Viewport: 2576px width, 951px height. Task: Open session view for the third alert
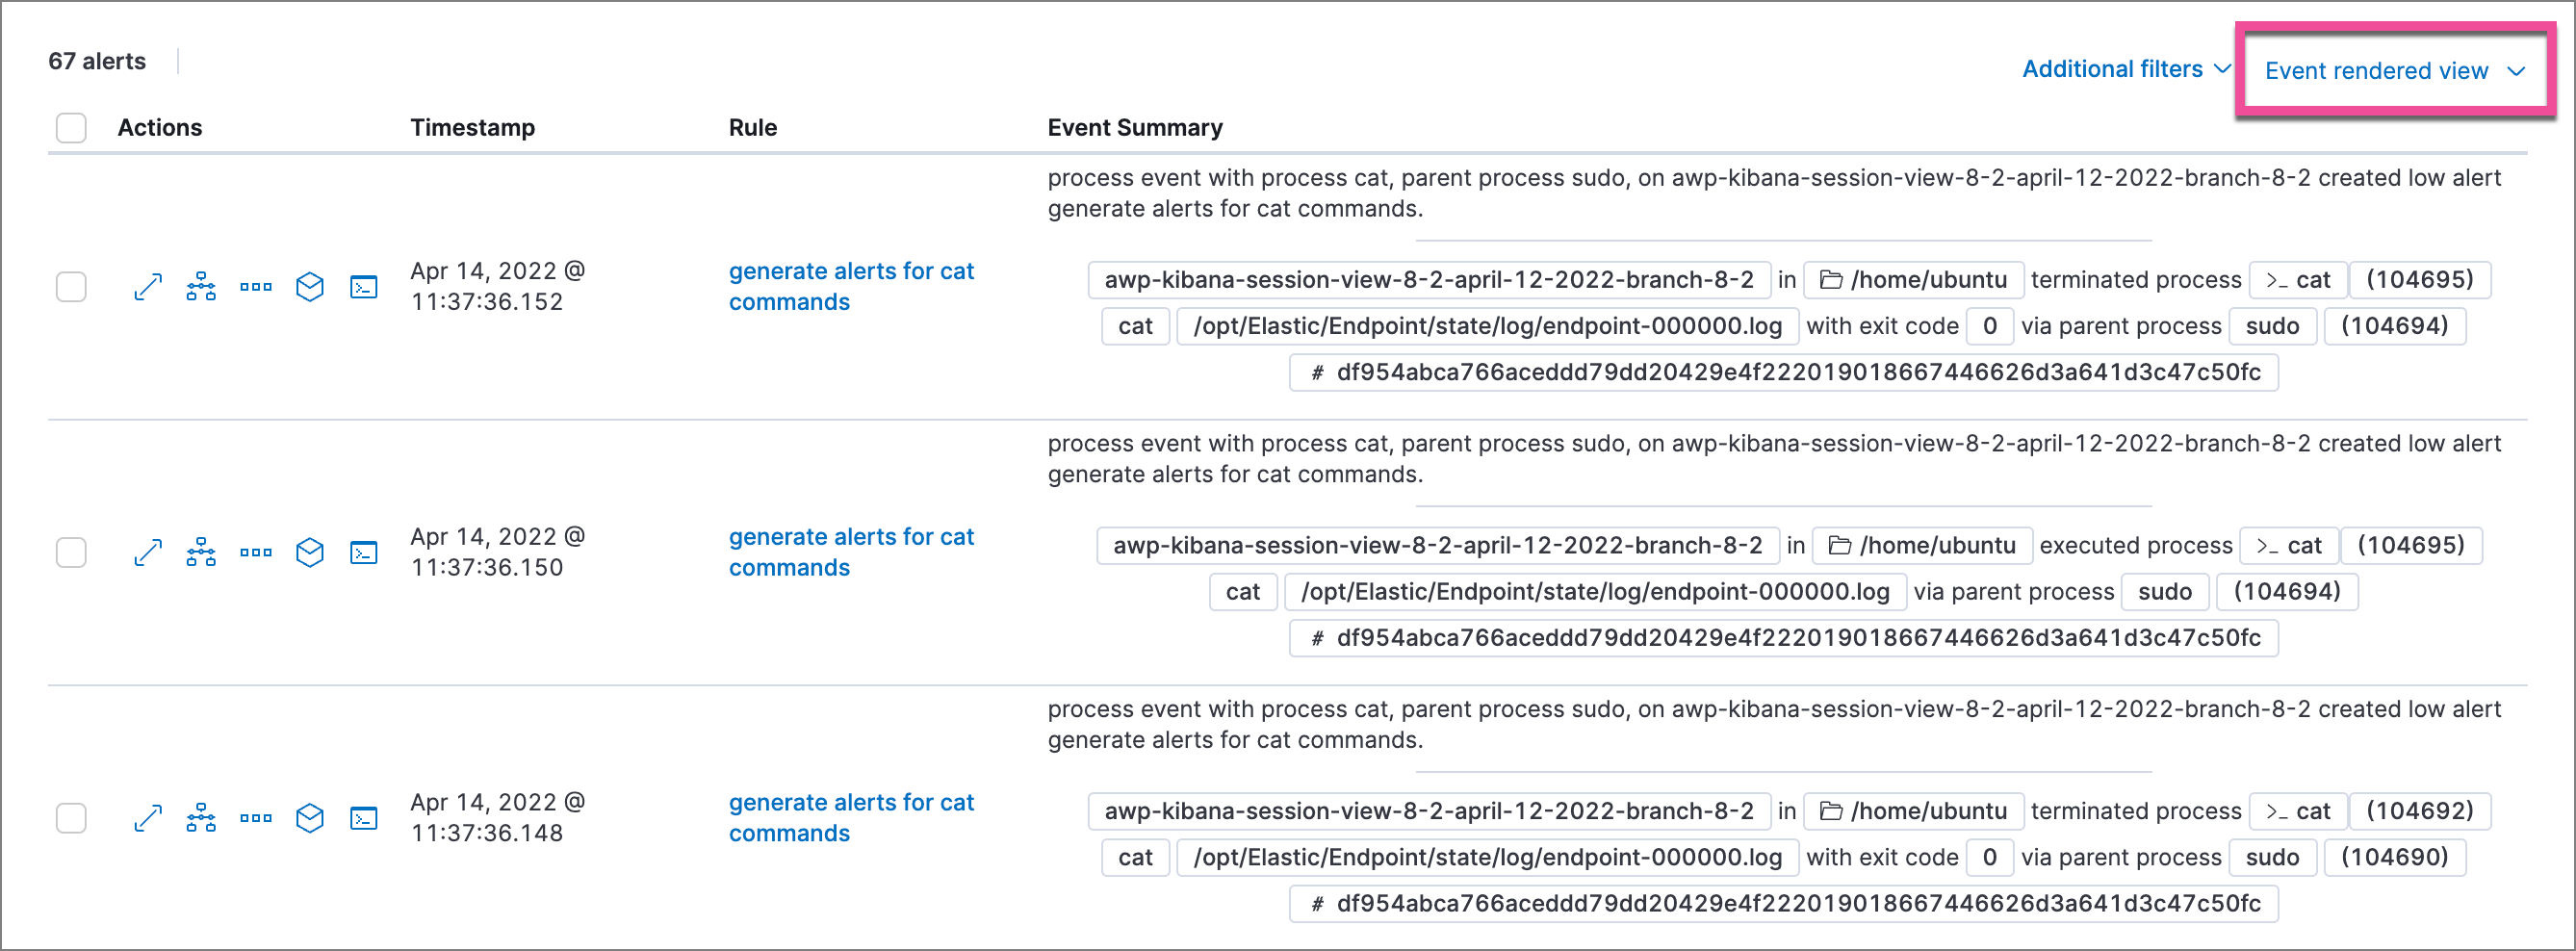point(364,818)
